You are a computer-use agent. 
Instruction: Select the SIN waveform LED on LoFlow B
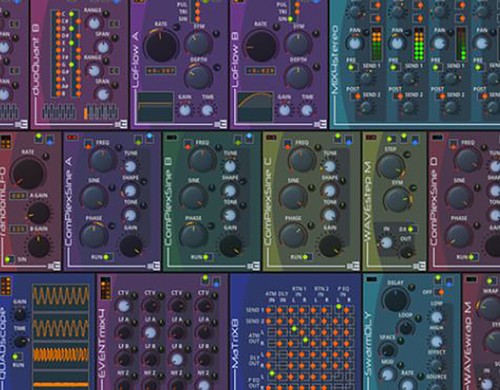[x=290, y=19]
